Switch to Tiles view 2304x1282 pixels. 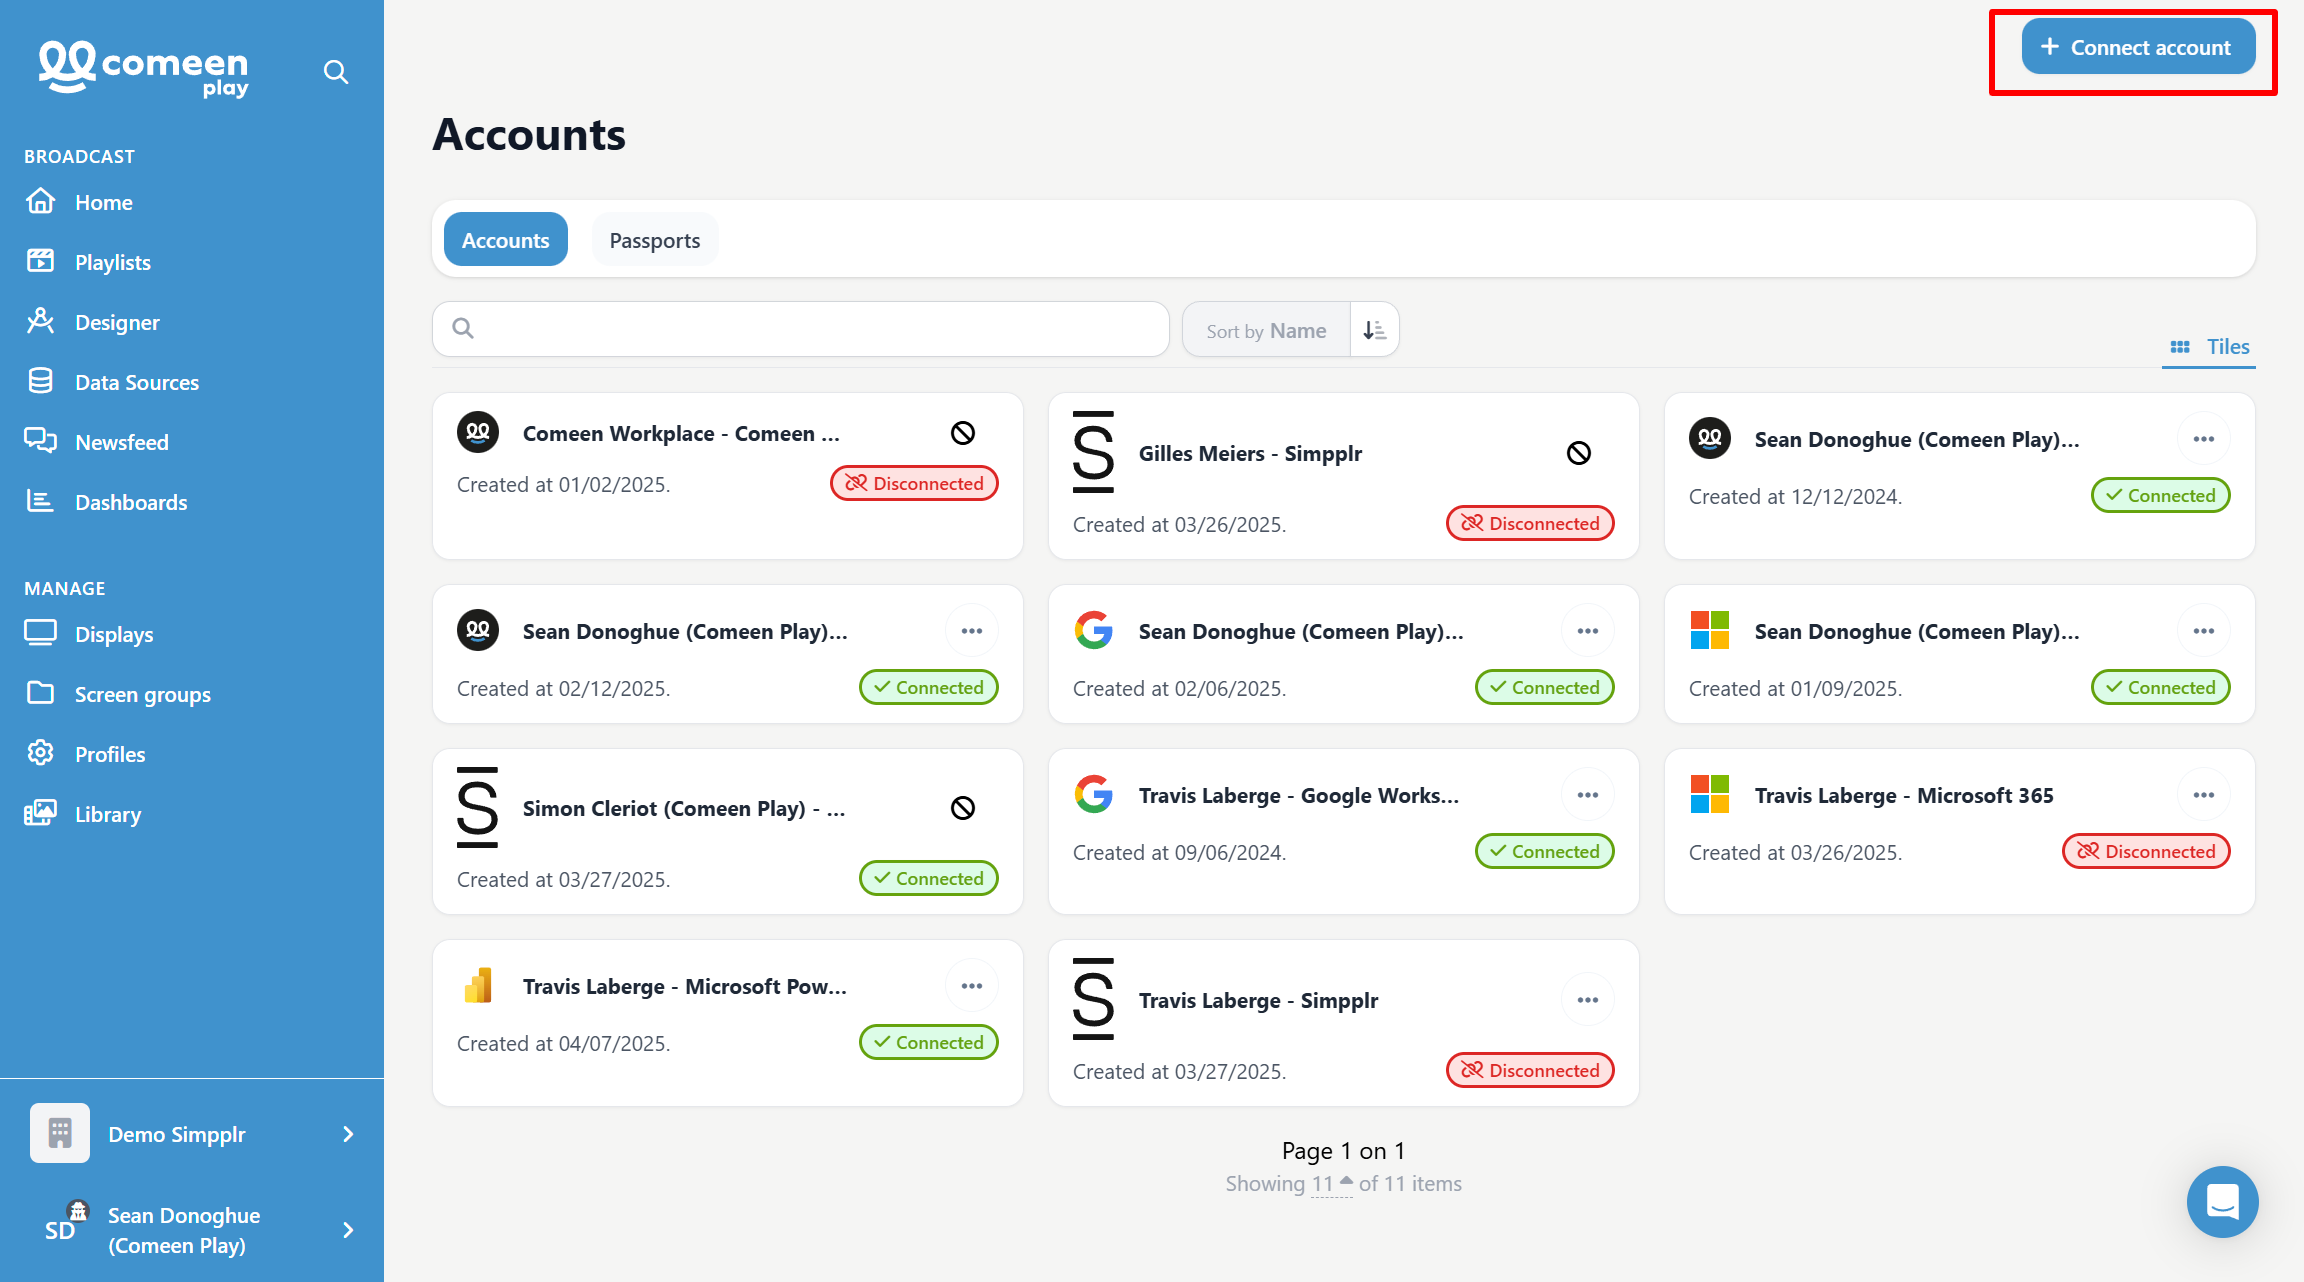coord(2209,347)
